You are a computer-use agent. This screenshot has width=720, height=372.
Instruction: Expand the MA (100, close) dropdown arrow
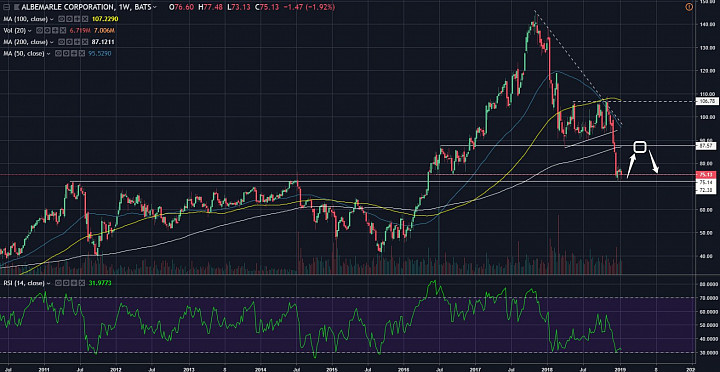pos(52,19)
